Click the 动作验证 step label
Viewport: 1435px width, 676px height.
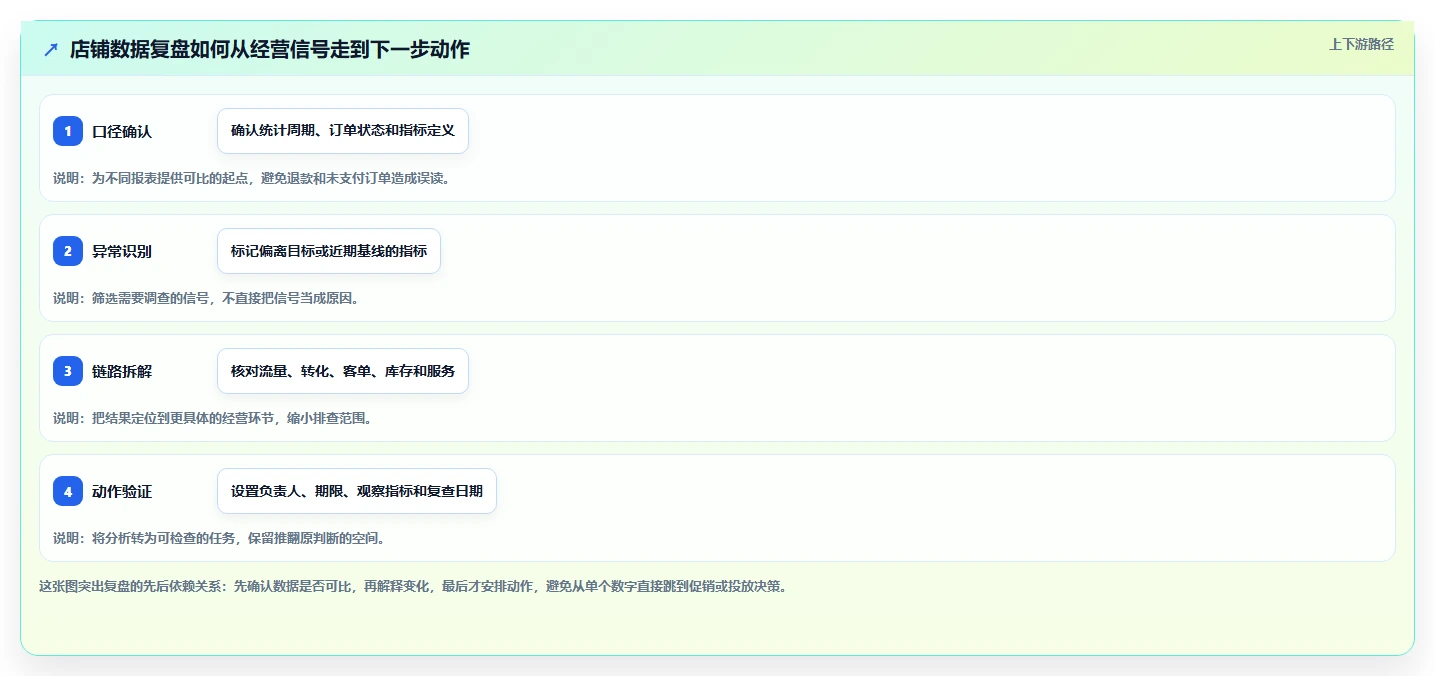point(122,491)
